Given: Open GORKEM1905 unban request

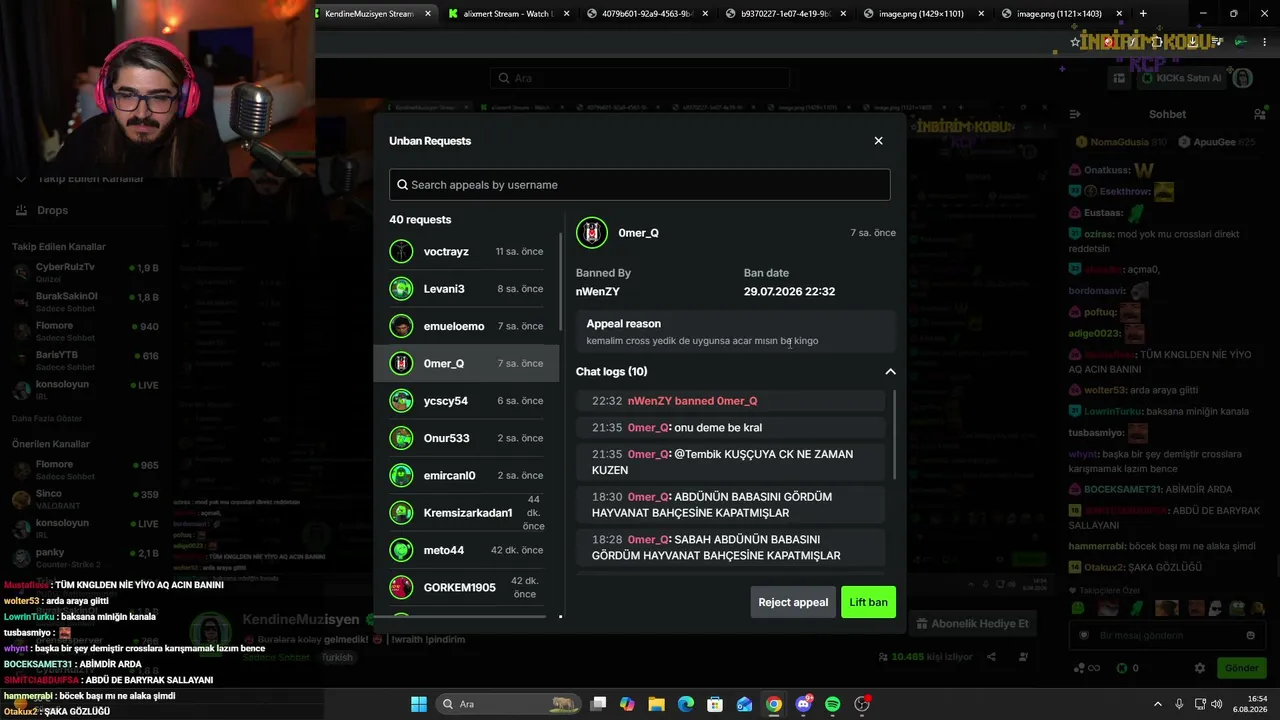Looking at the screenshot, I should click(466, 587).
